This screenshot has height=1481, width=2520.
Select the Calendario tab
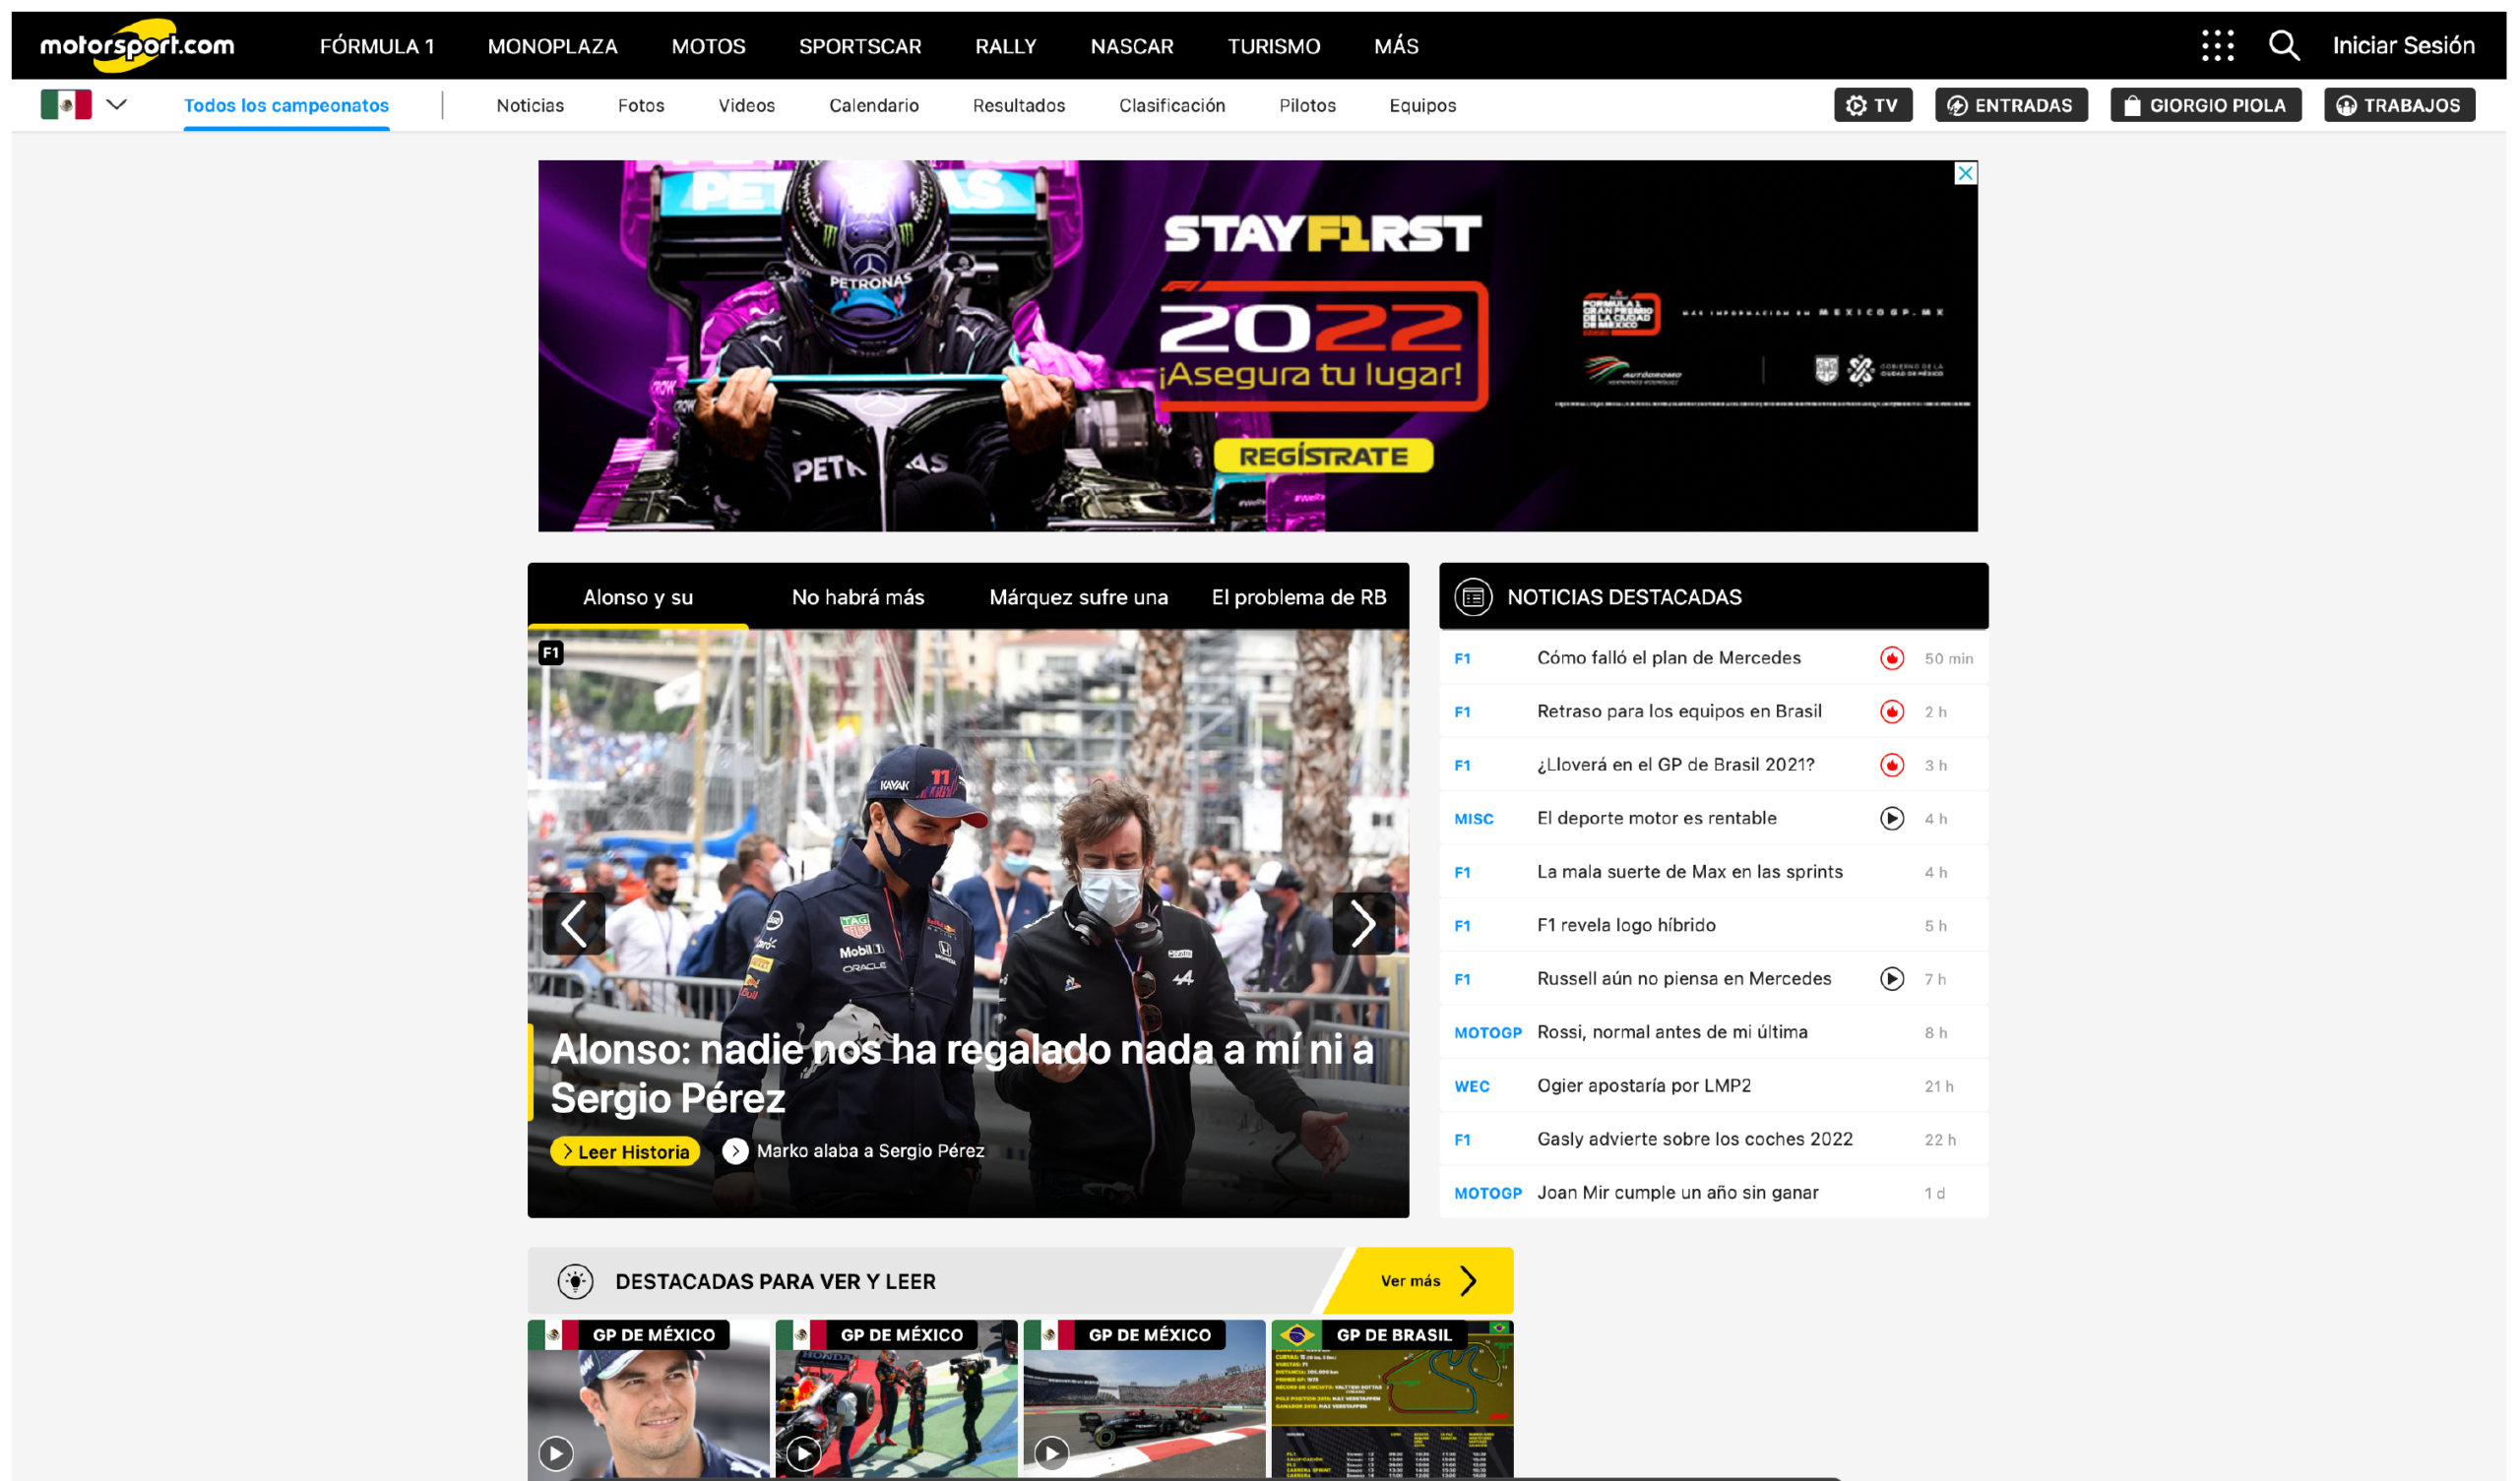873,106
